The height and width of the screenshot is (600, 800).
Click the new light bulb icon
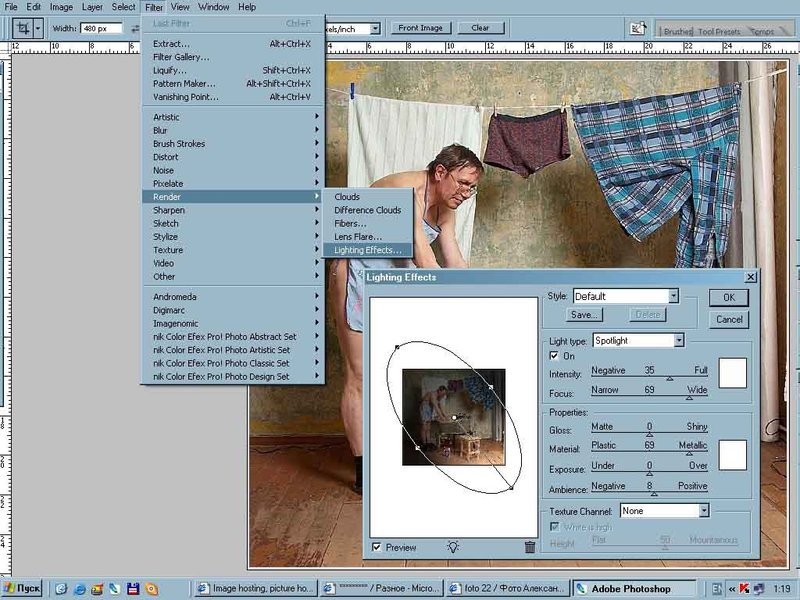coord(453,547)
